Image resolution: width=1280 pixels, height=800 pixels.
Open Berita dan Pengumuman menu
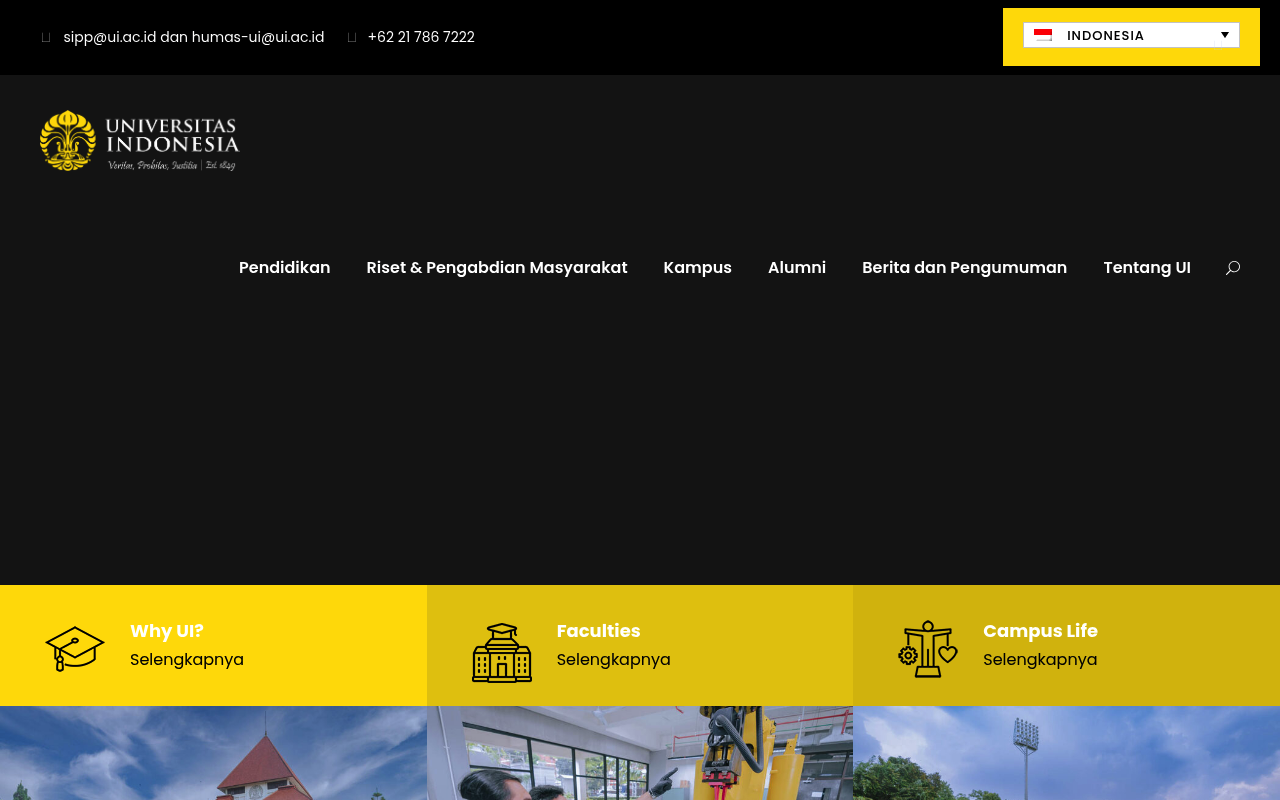coord(965,268)
